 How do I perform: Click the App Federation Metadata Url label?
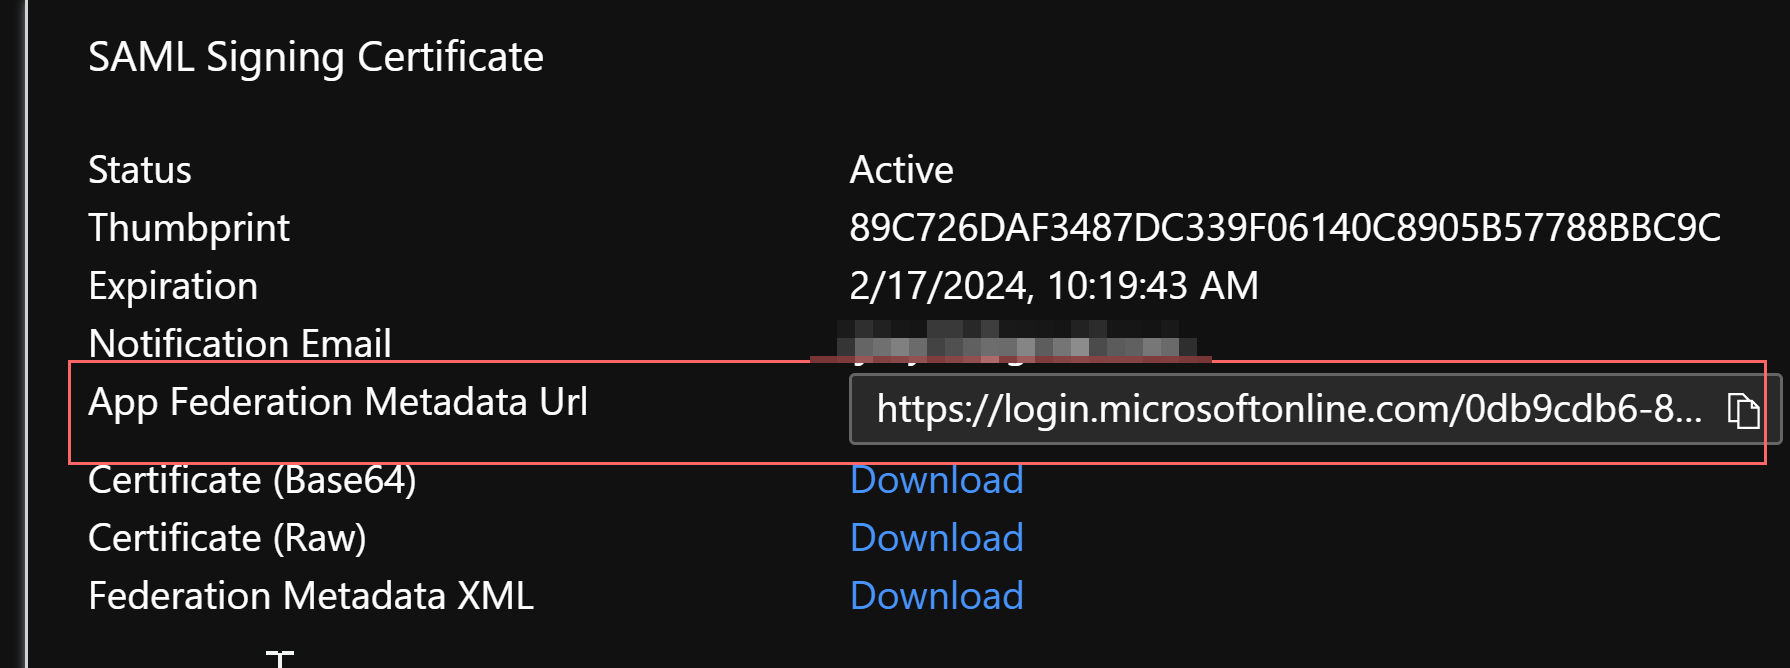pos(338,402)
